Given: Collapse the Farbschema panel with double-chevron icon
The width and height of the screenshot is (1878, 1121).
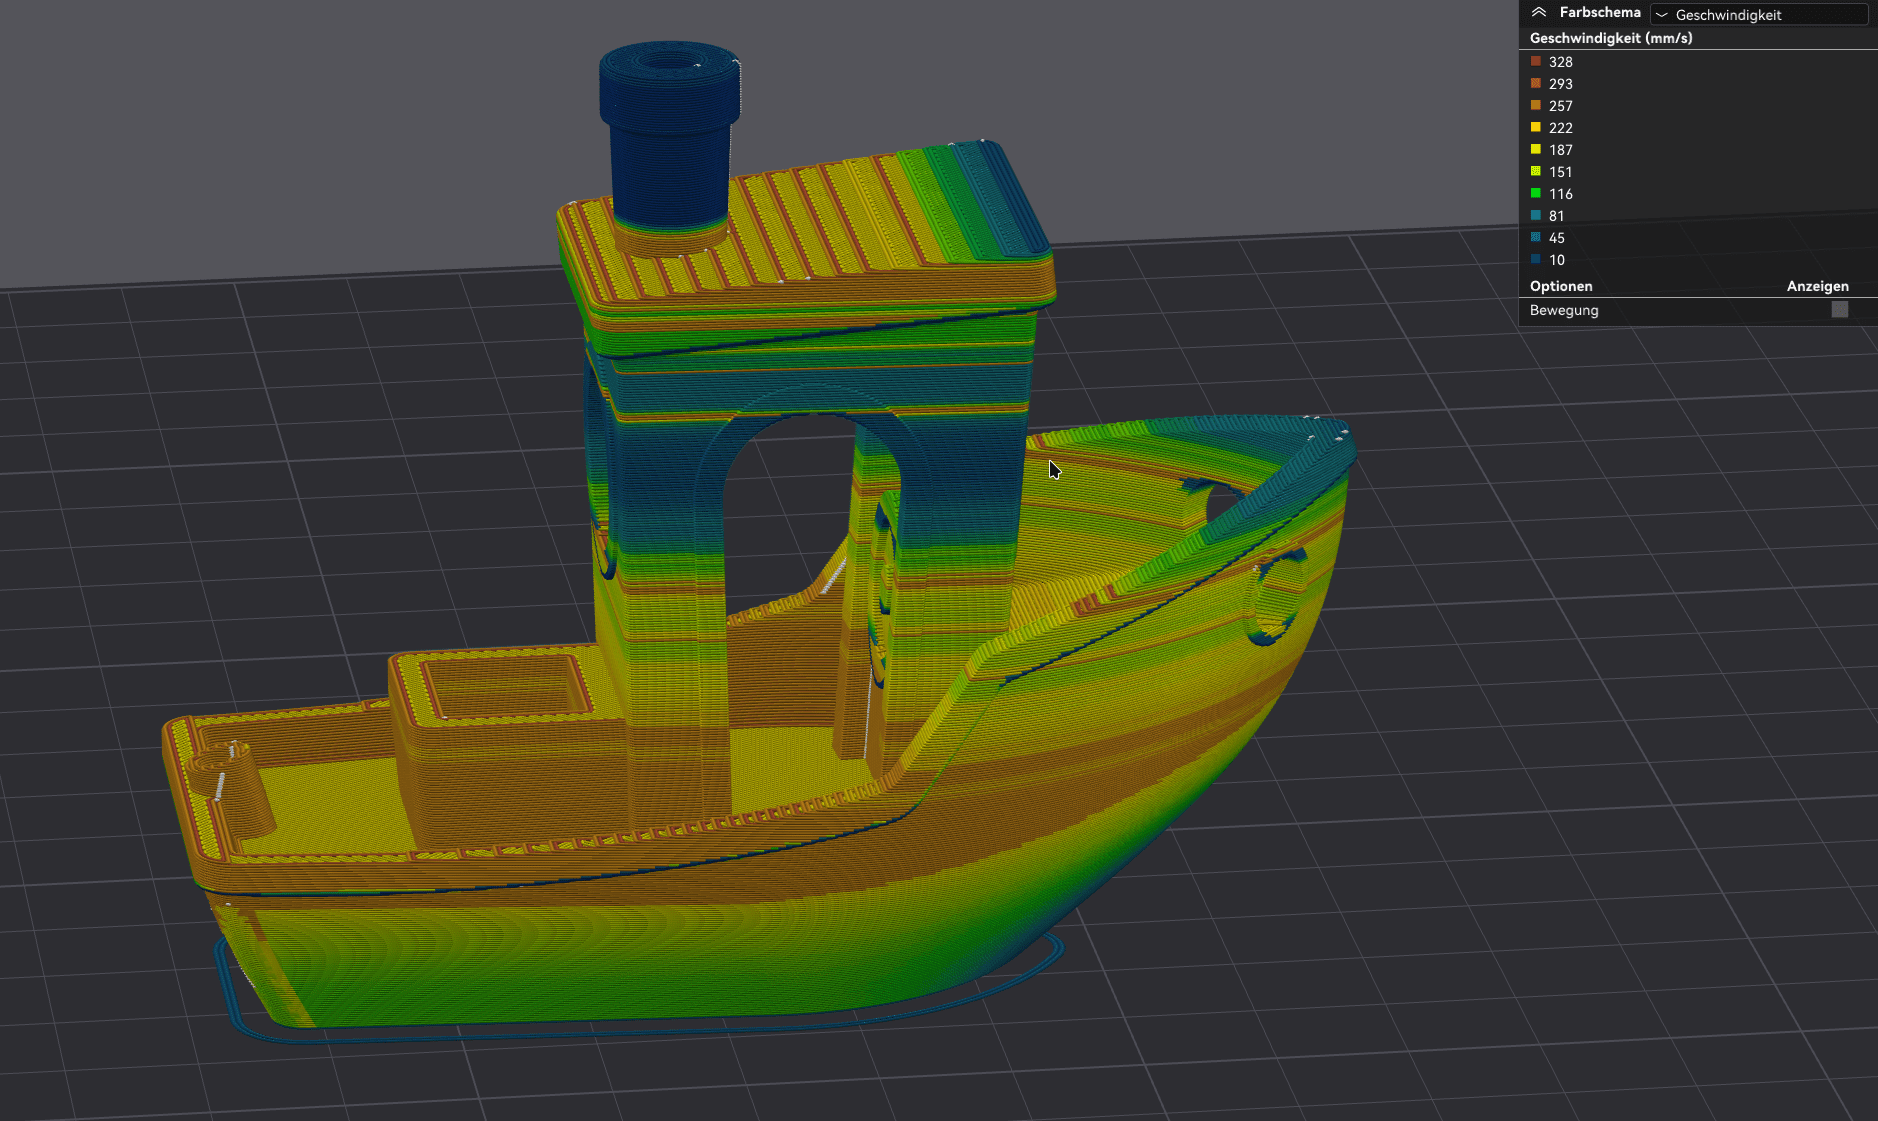Looking at the screenshot, I should pos(1539,13).
